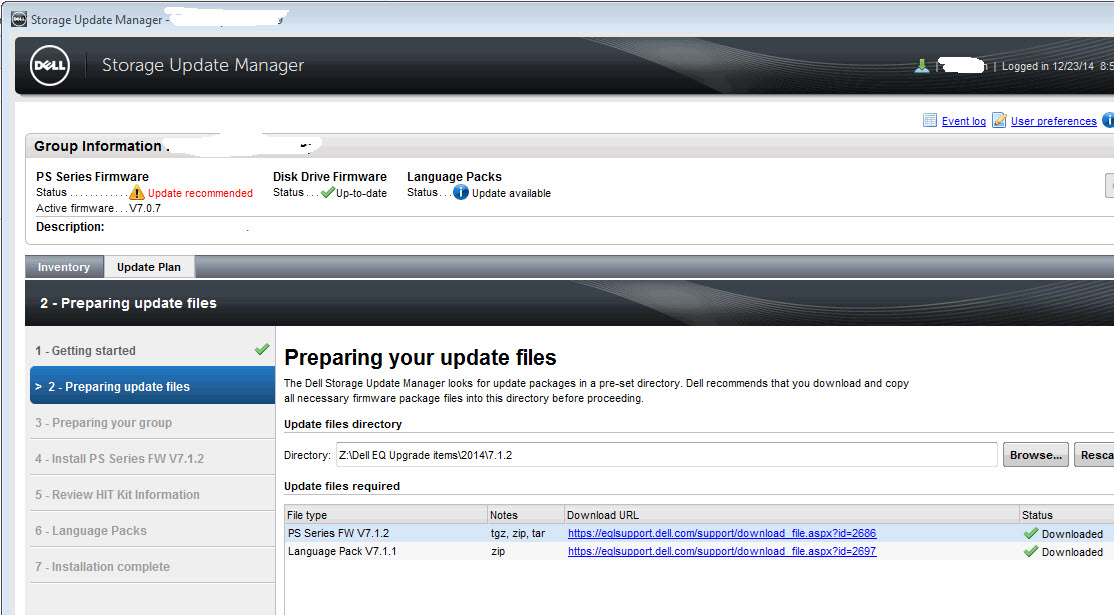
Task: Select step 7 - Installation complete
Action: pos(152,567)
